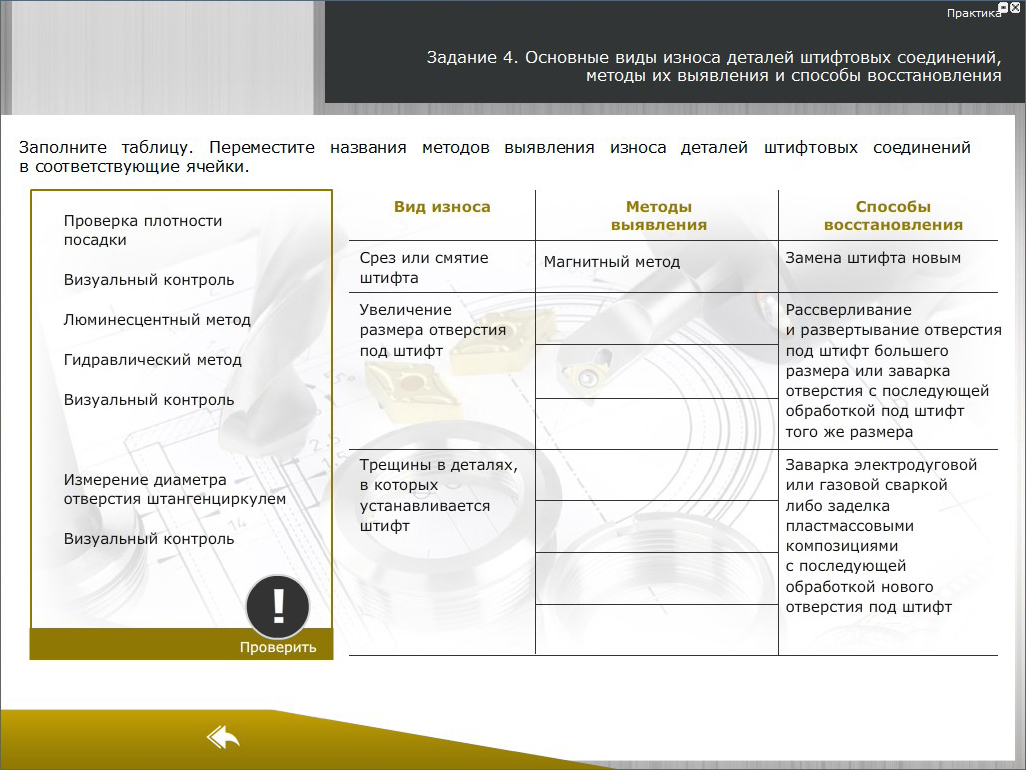Select Визуальный контроль directly below Гидравлический метод
The height and width of the screenshot is (770, 1026).
149,400
